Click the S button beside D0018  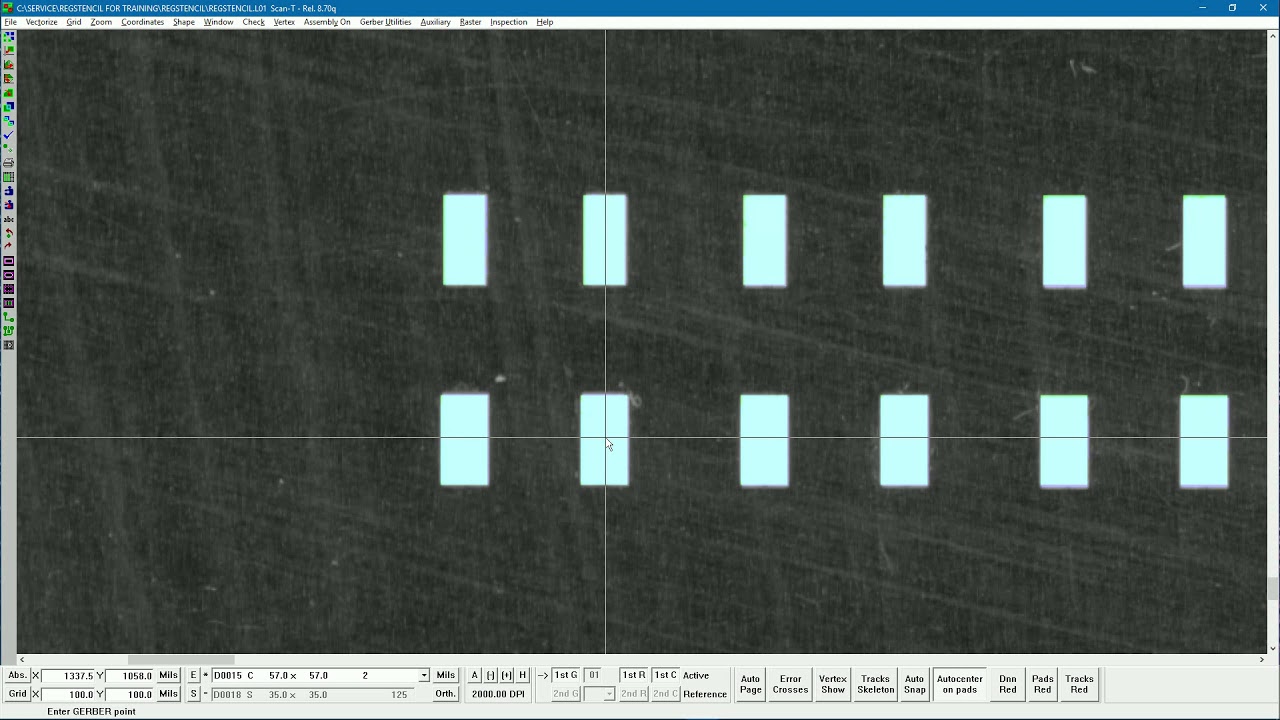[193, 694]
